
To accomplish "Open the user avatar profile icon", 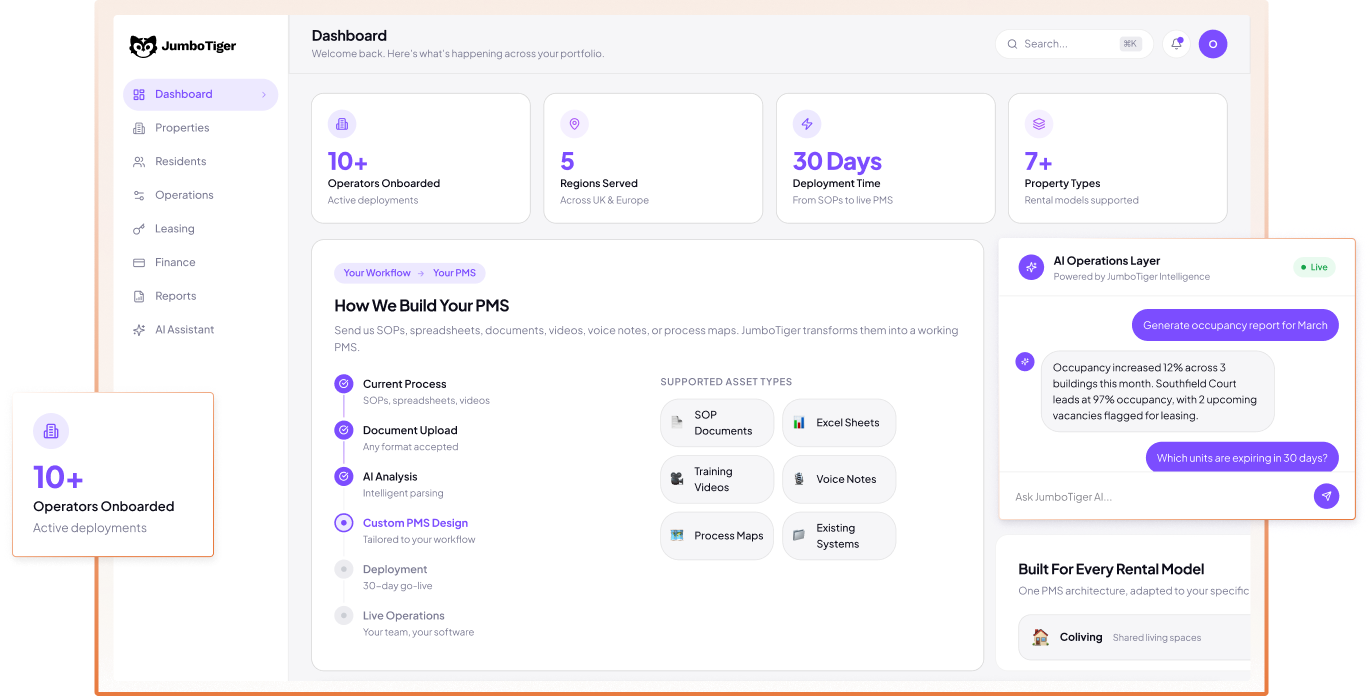I will click(1213, 44).
